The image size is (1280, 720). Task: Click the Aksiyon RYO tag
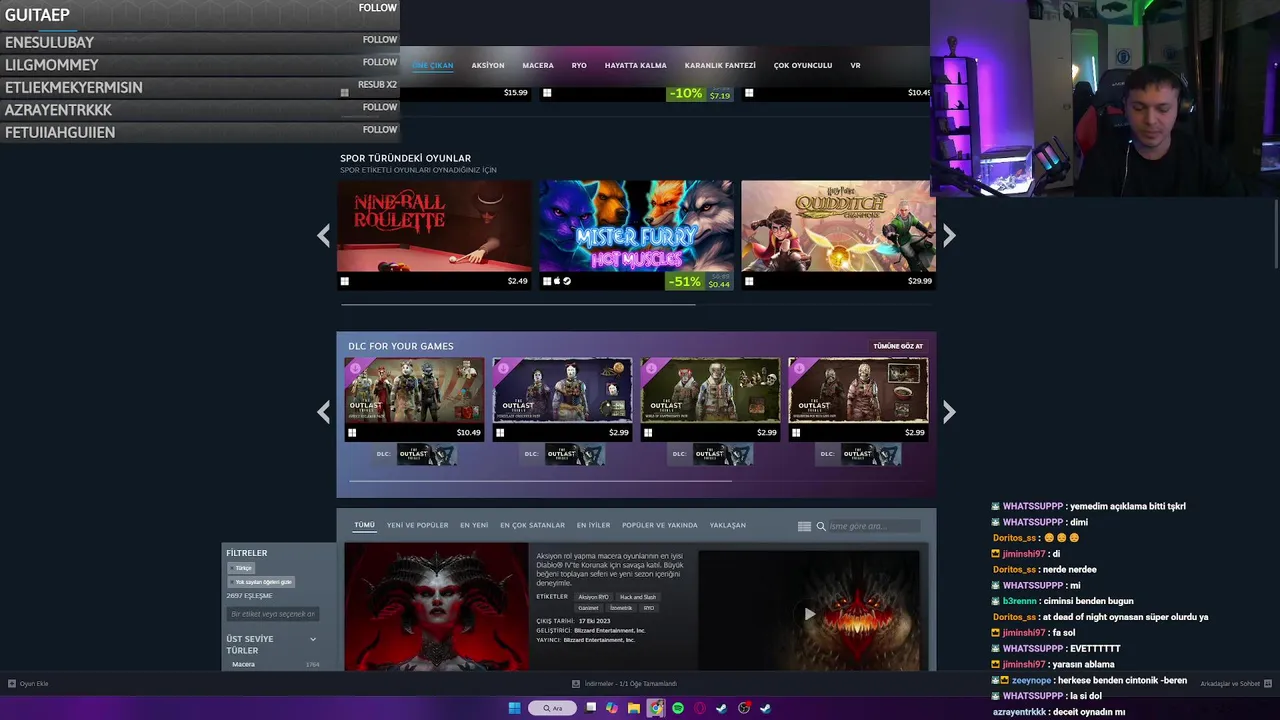pyautogui.click(x=593, y=597)
